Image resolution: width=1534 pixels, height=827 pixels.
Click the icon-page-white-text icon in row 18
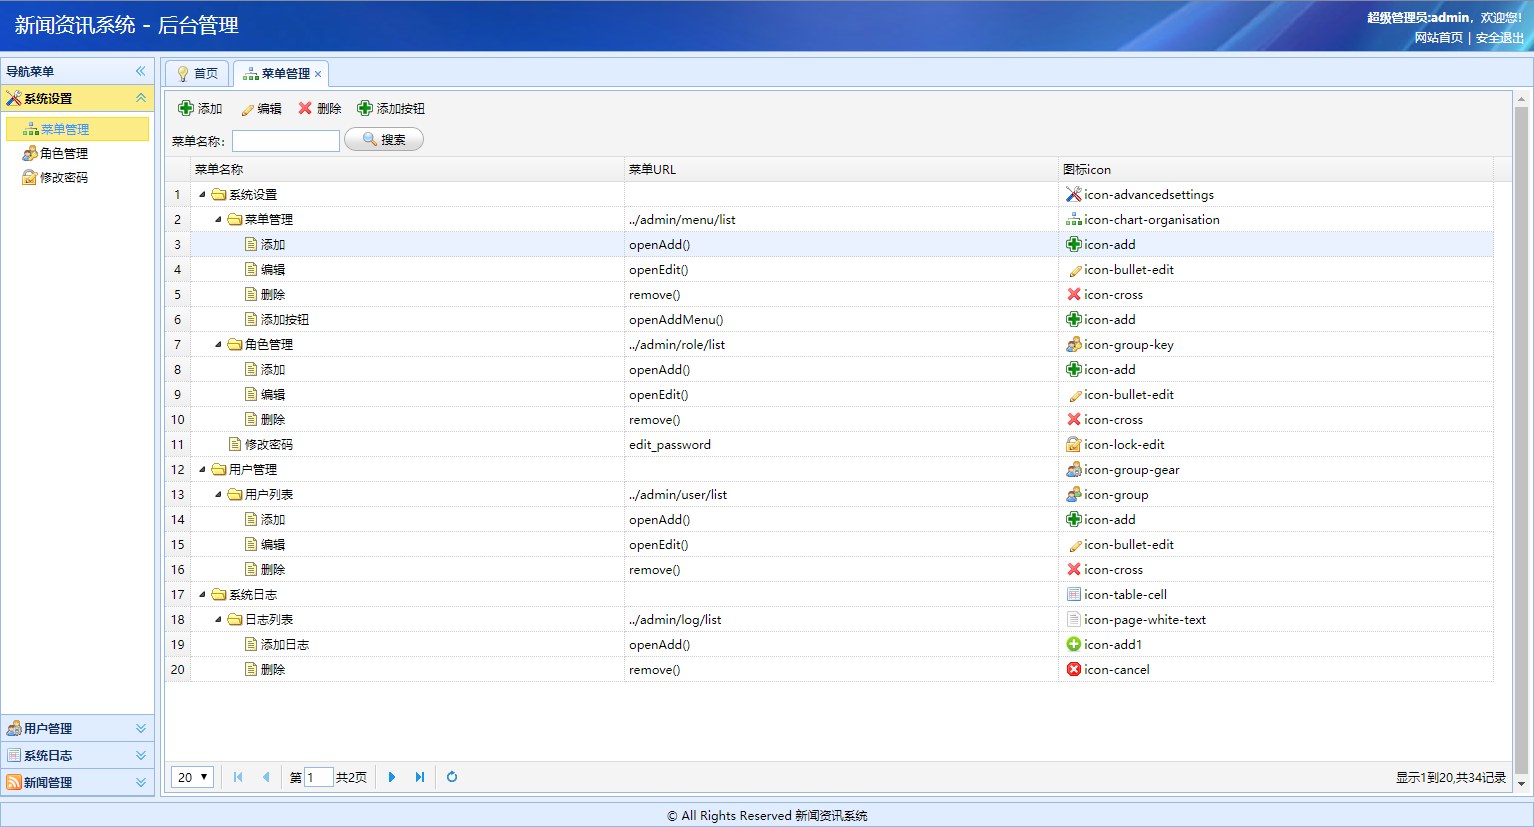pos(1074,619)
